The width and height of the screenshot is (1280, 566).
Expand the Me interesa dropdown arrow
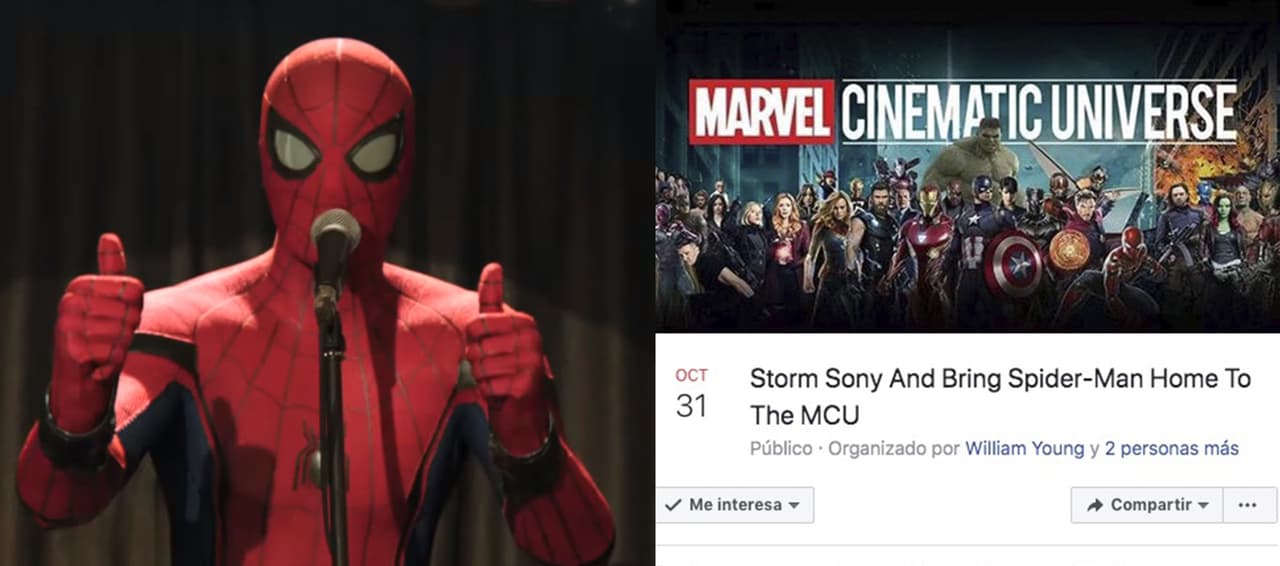point(794,506)
